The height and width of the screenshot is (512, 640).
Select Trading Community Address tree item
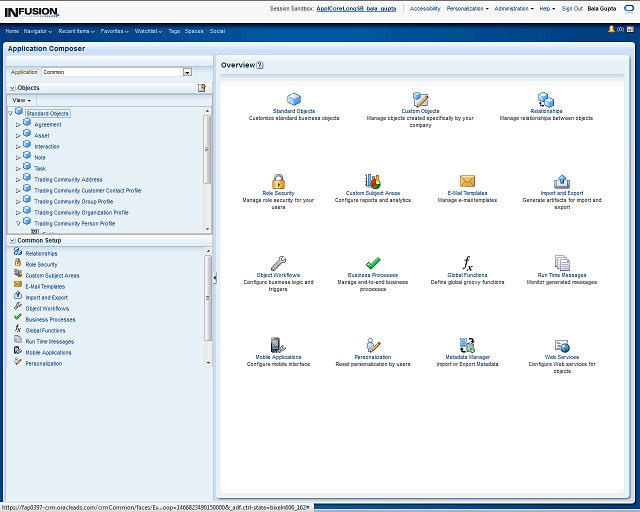coord(68,180)
